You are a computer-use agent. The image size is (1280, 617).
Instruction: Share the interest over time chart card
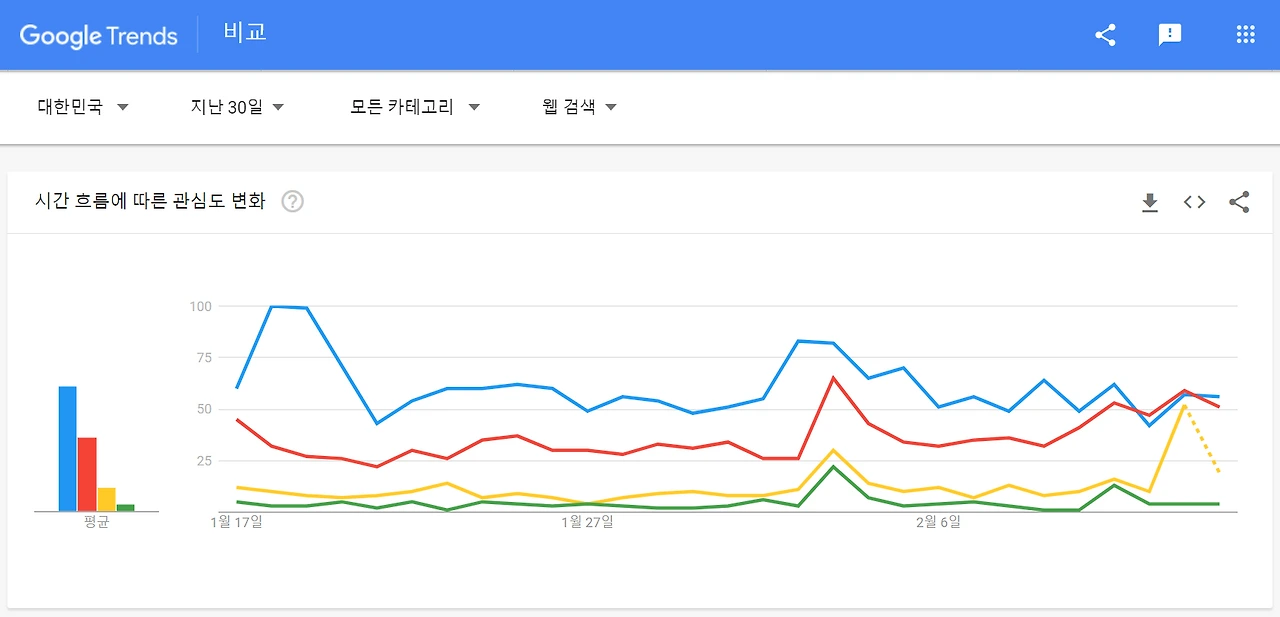point(1239,202)
